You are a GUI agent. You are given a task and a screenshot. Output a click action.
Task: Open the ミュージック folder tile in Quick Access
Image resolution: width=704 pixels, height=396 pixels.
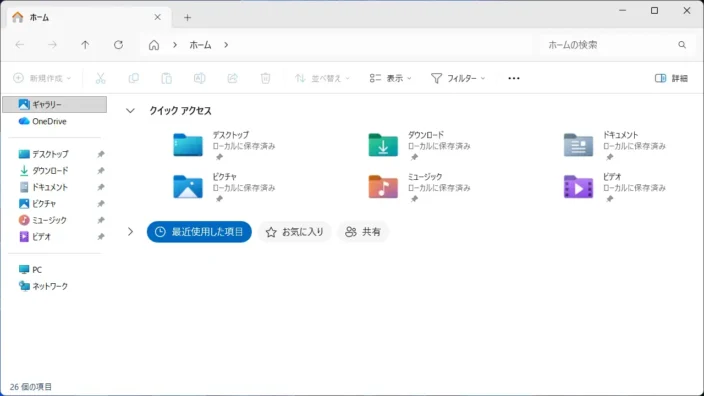coord(420,187)
